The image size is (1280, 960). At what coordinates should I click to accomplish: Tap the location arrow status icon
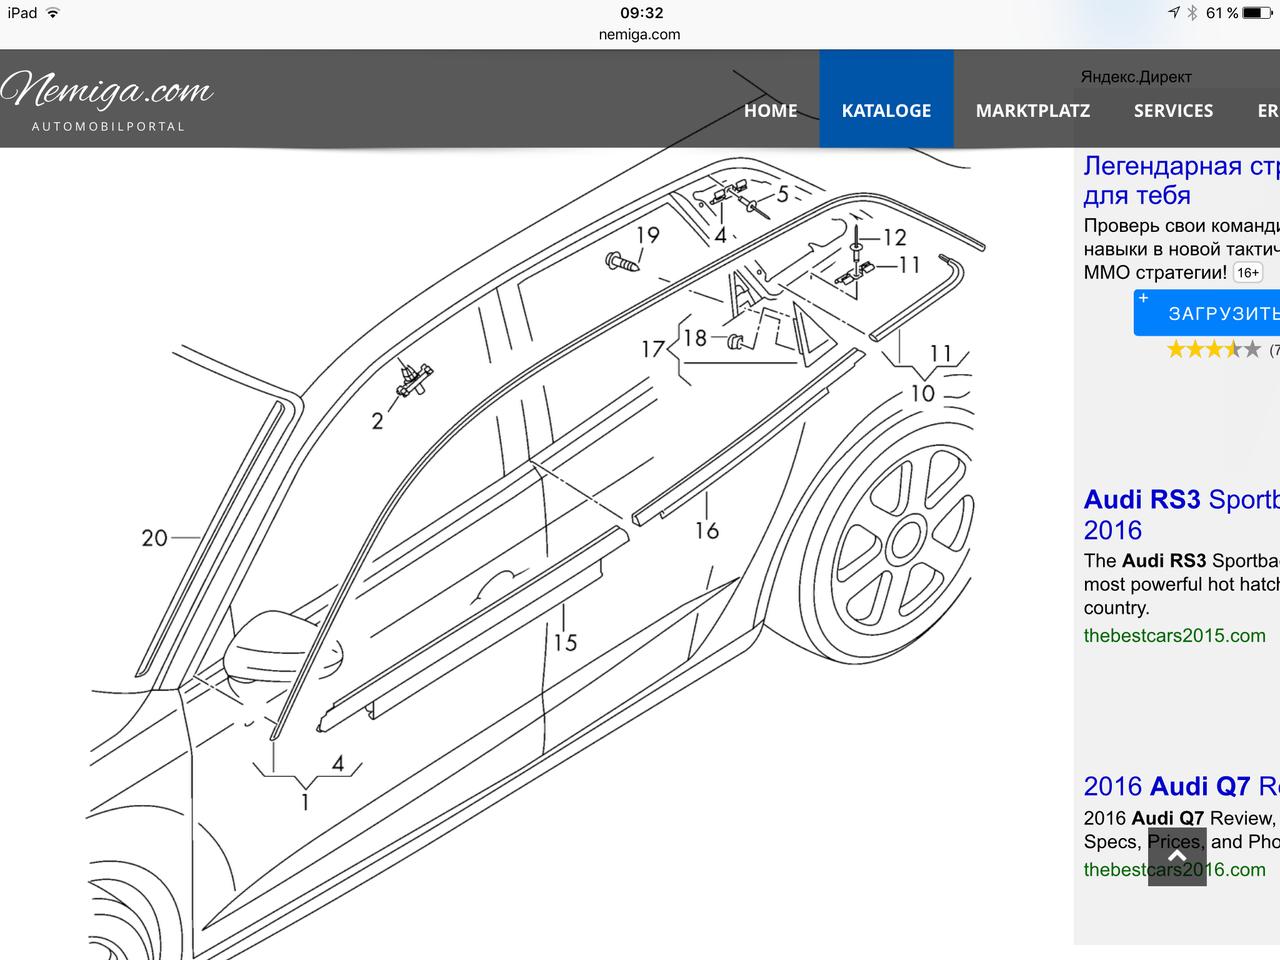1173,13
